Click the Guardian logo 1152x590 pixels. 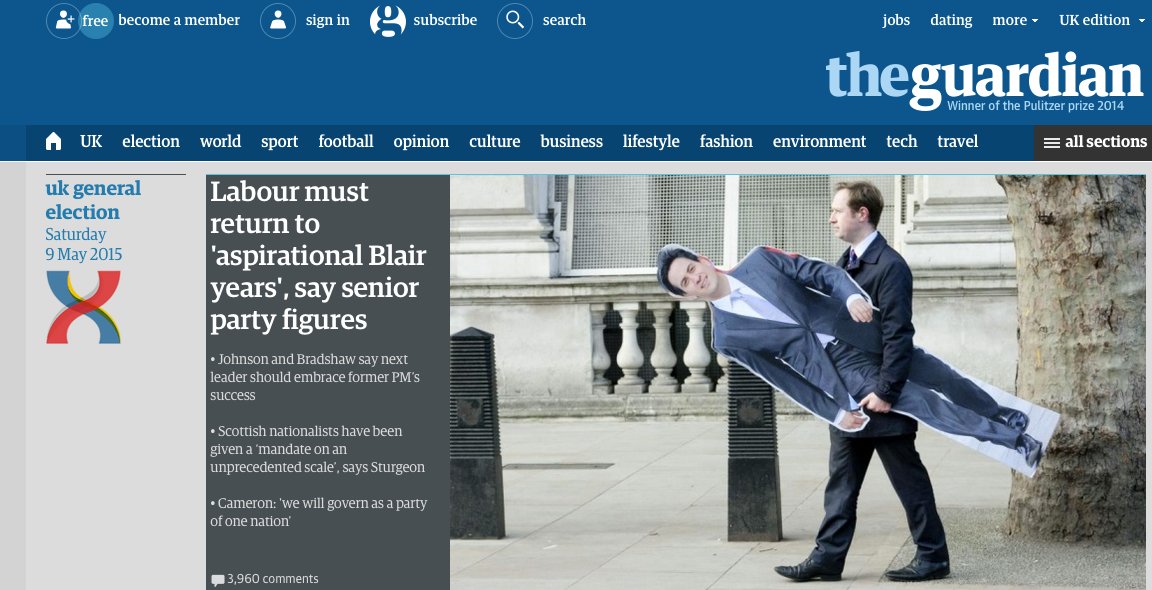pyautogui.click(x=984, y=79)
